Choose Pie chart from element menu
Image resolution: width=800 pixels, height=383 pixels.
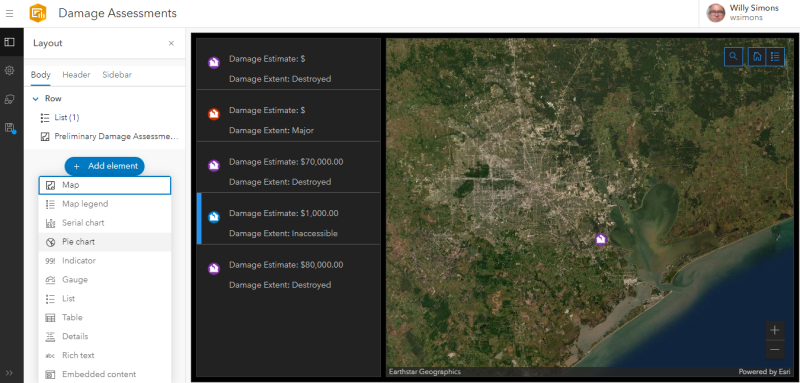tap(105, 242)
